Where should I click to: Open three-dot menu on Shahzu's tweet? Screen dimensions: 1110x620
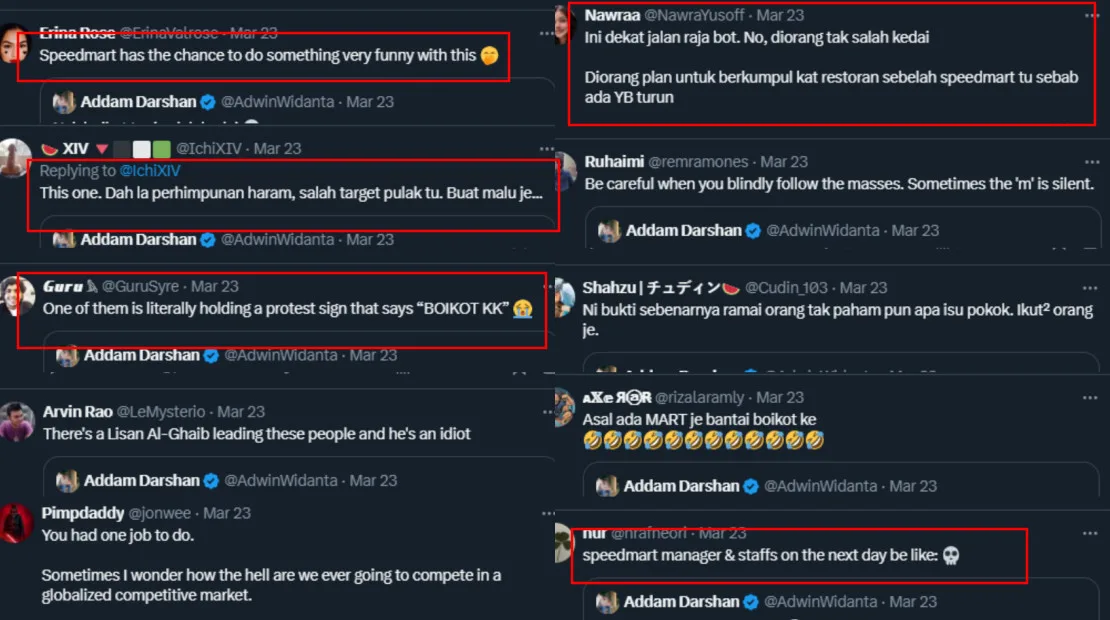1092,287
